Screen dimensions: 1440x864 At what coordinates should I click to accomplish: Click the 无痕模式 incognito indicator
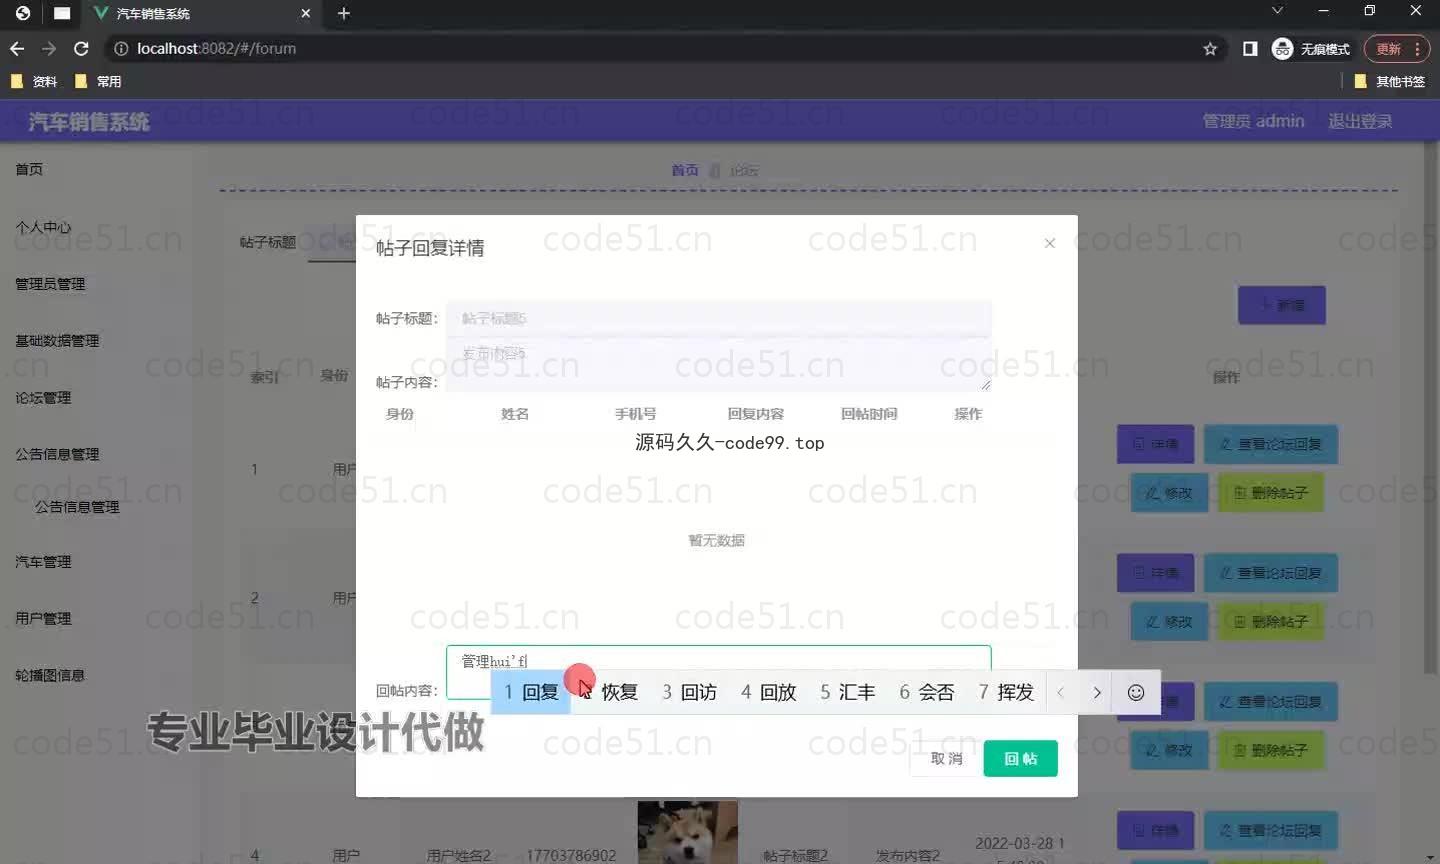click(1310, 48)
